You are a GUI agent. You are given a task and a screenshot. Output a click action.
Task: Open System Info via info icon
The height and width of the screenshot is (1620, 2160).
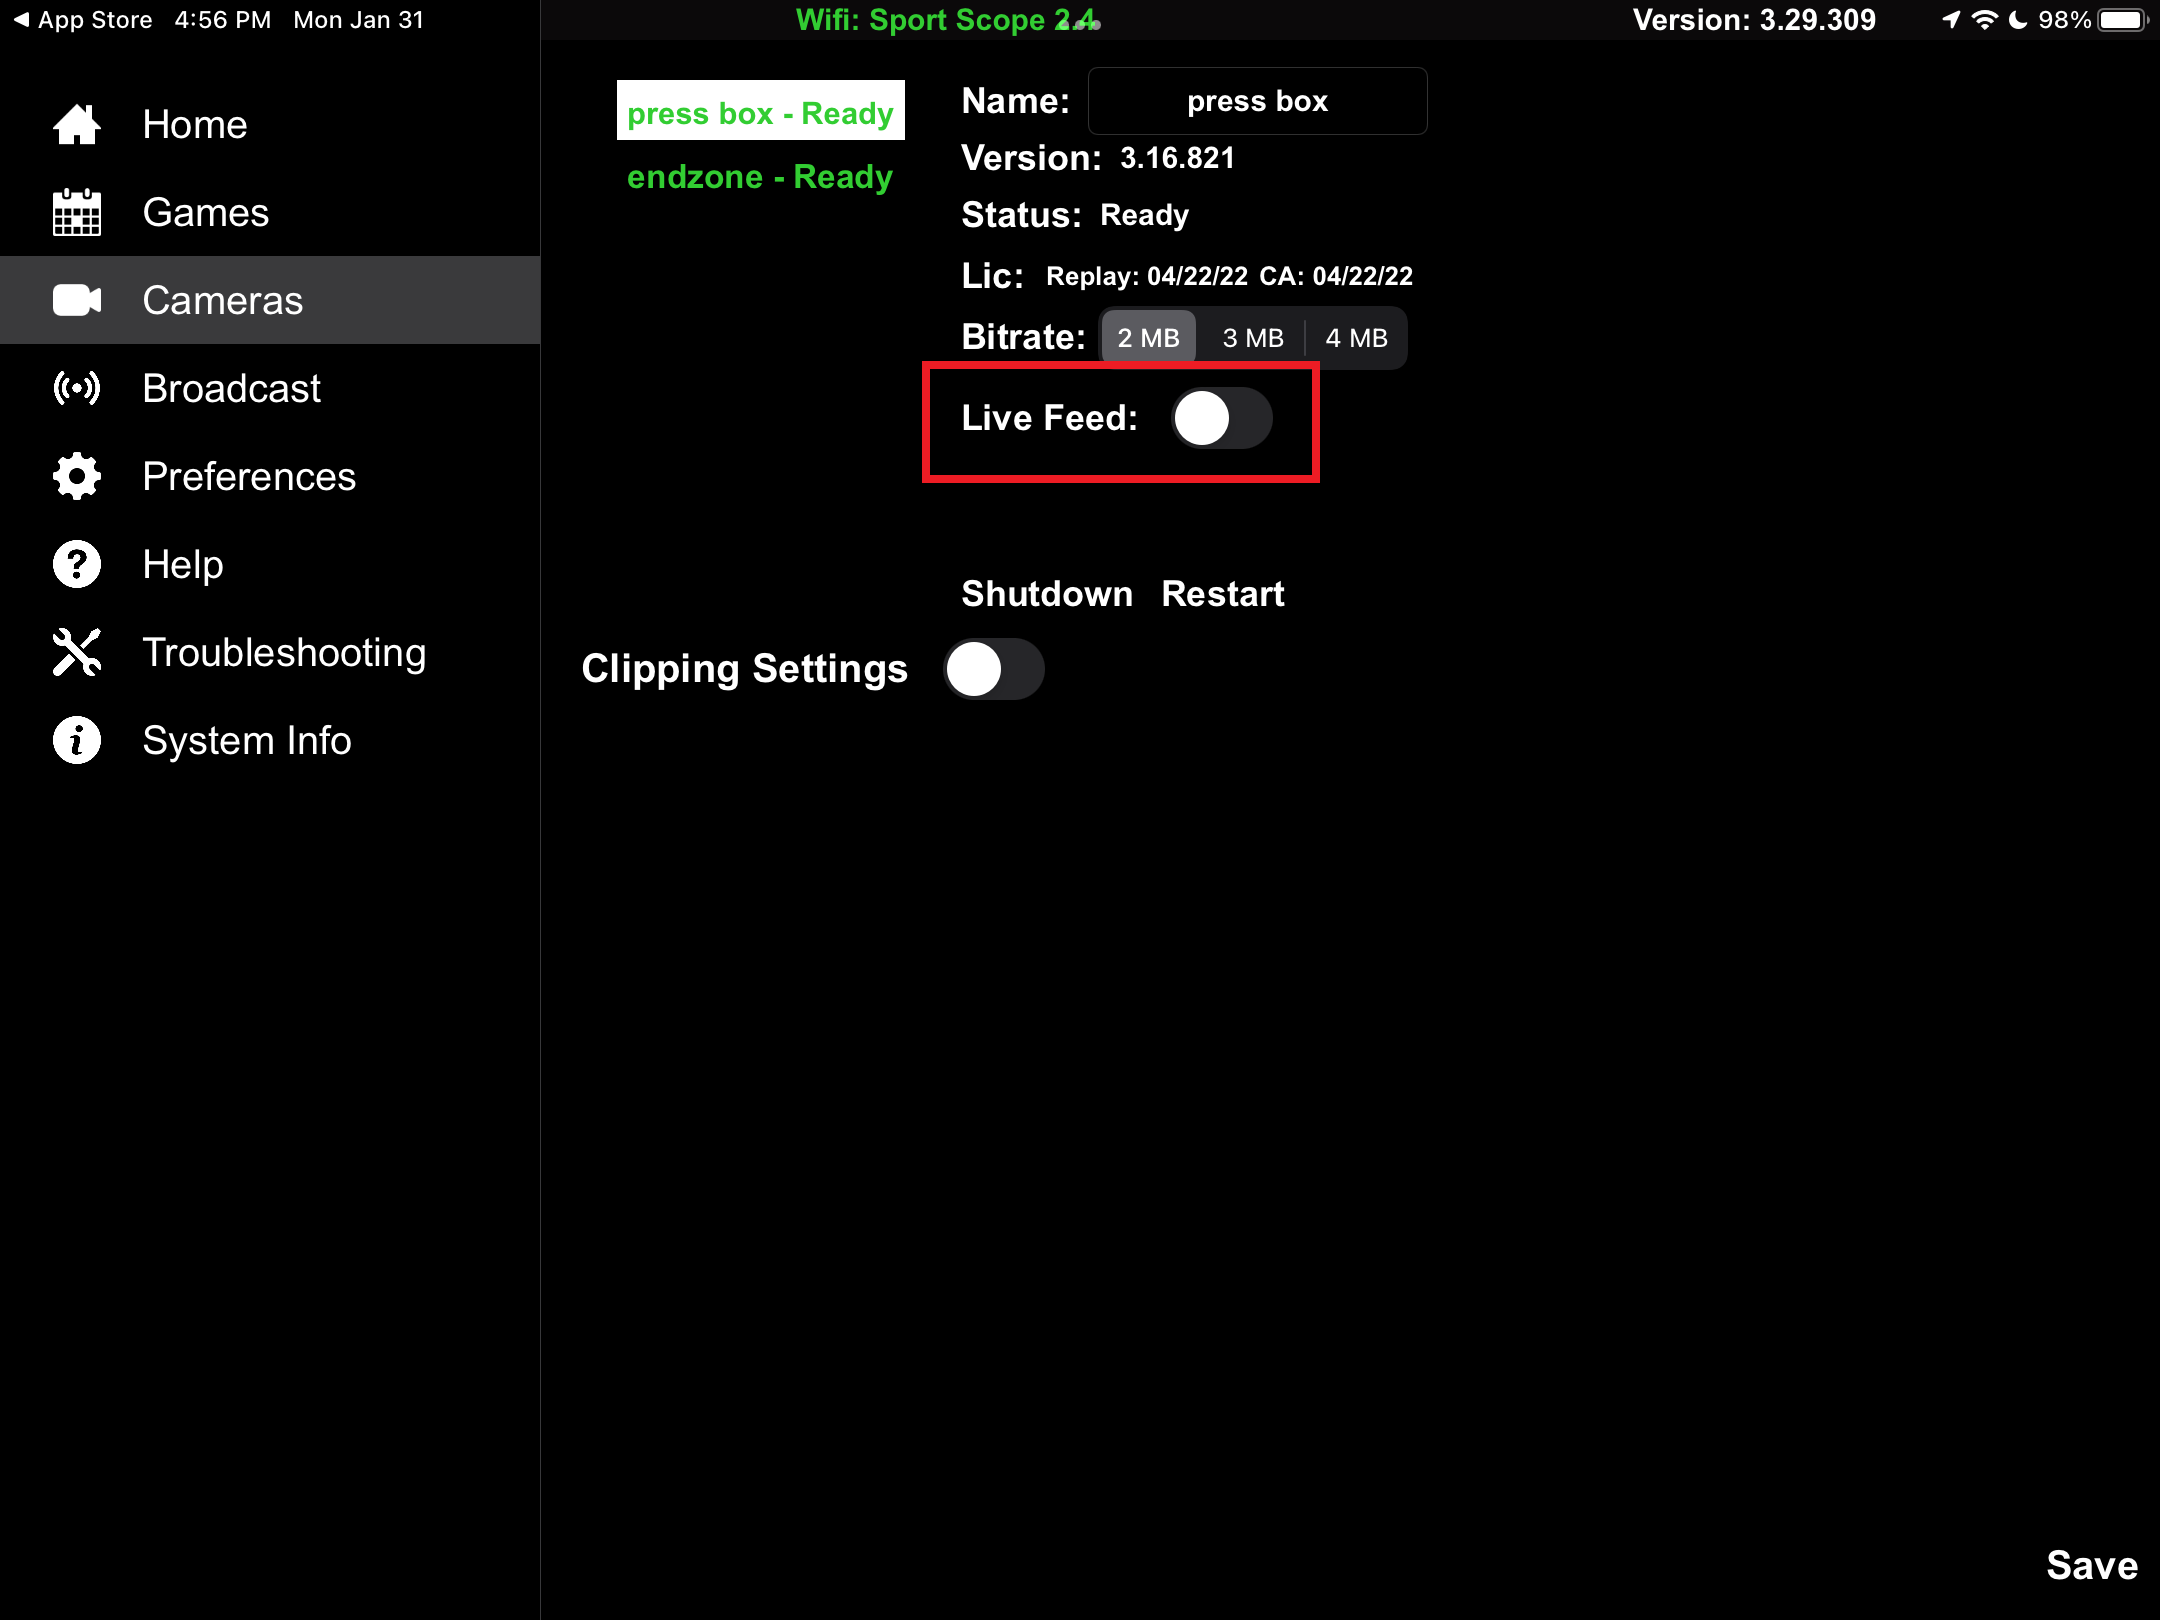[x=77, y=740]
